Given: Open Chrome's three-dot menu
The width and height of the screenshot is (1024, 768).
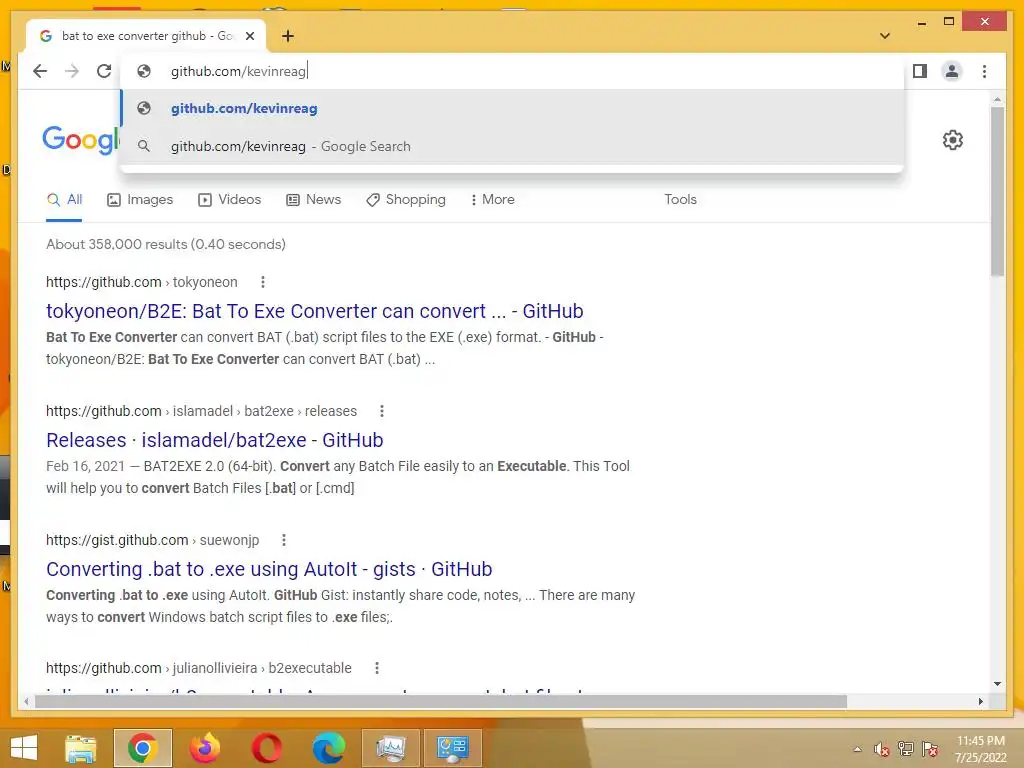Looking at the screenshot, I should click(x=984, y=71).
